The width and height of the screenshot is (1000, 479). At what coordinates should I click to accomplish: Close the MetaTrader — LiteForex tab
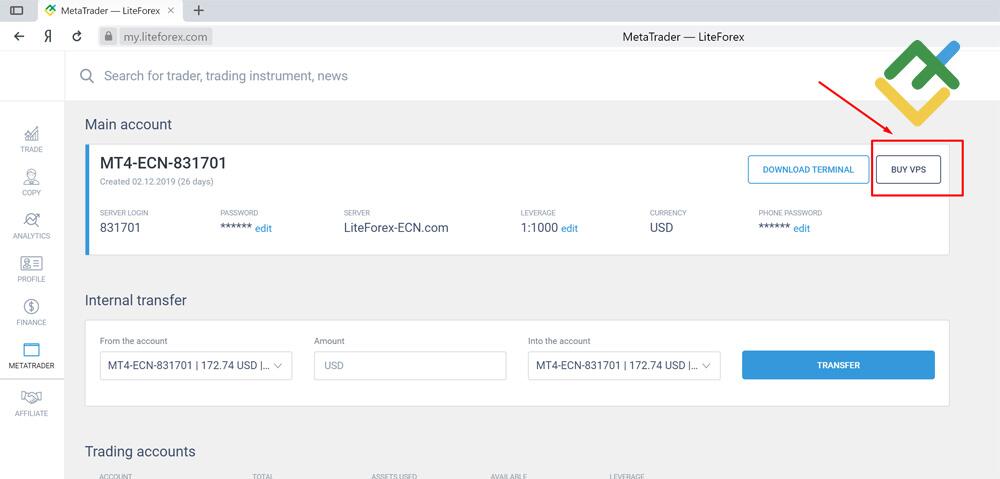point(170,11)
